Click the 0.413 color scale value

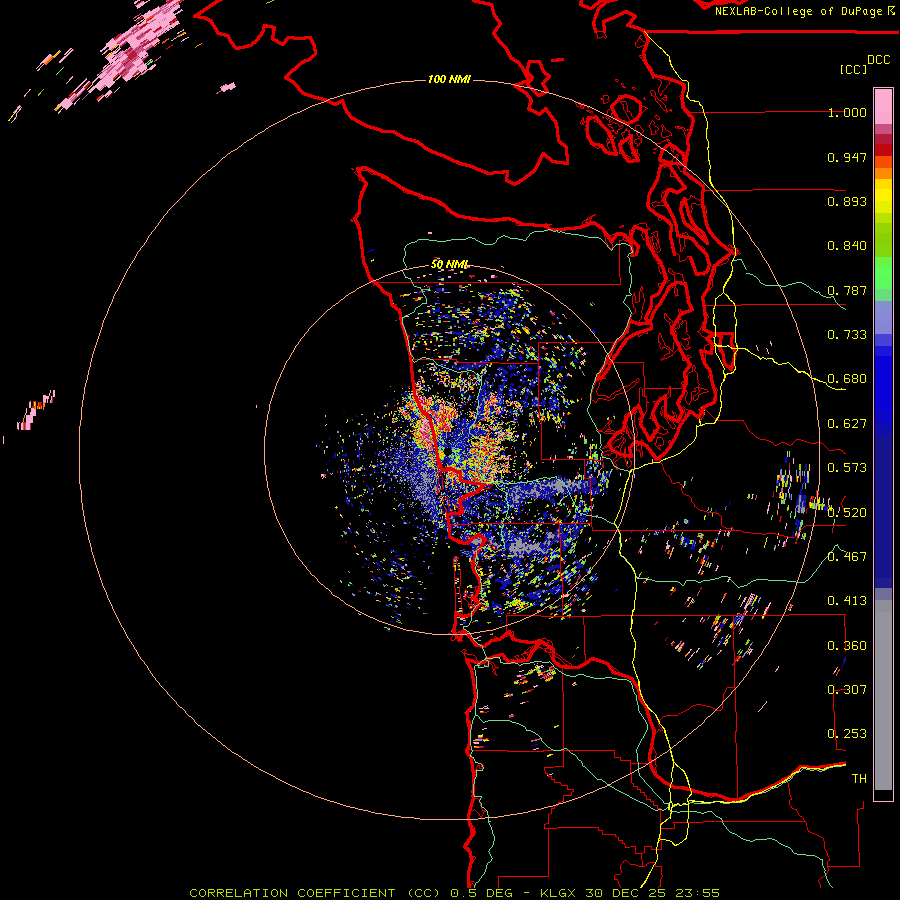pos(847,601)
